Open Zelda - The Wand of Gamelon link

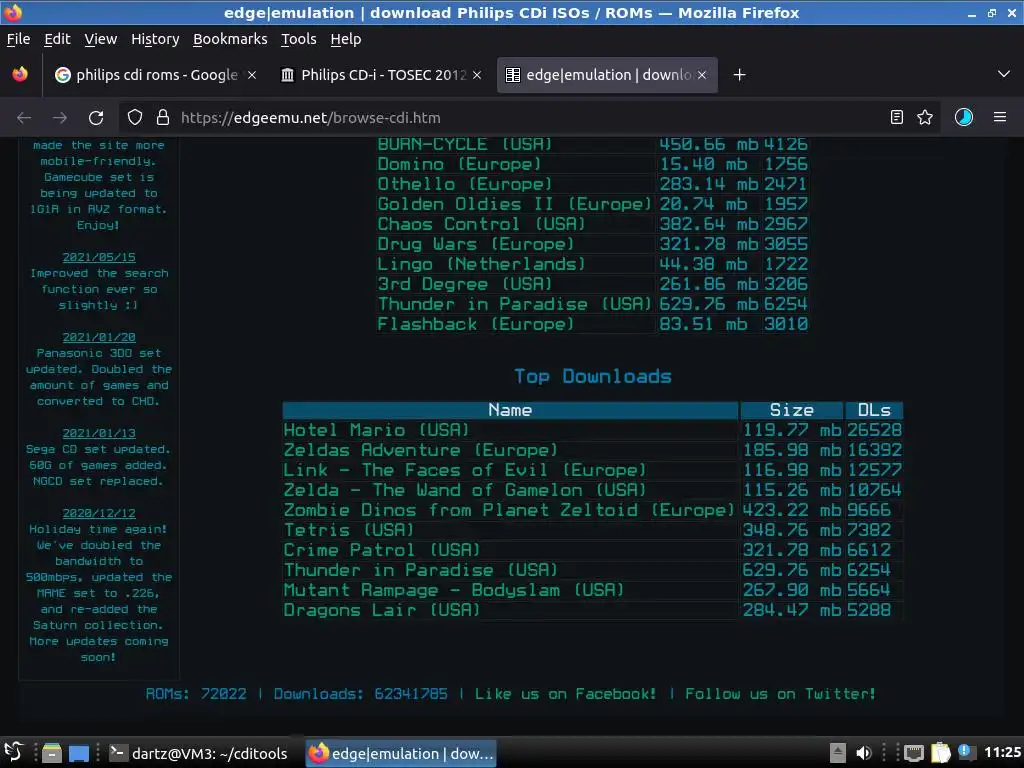pyautogui.click(x=465, y=490)
